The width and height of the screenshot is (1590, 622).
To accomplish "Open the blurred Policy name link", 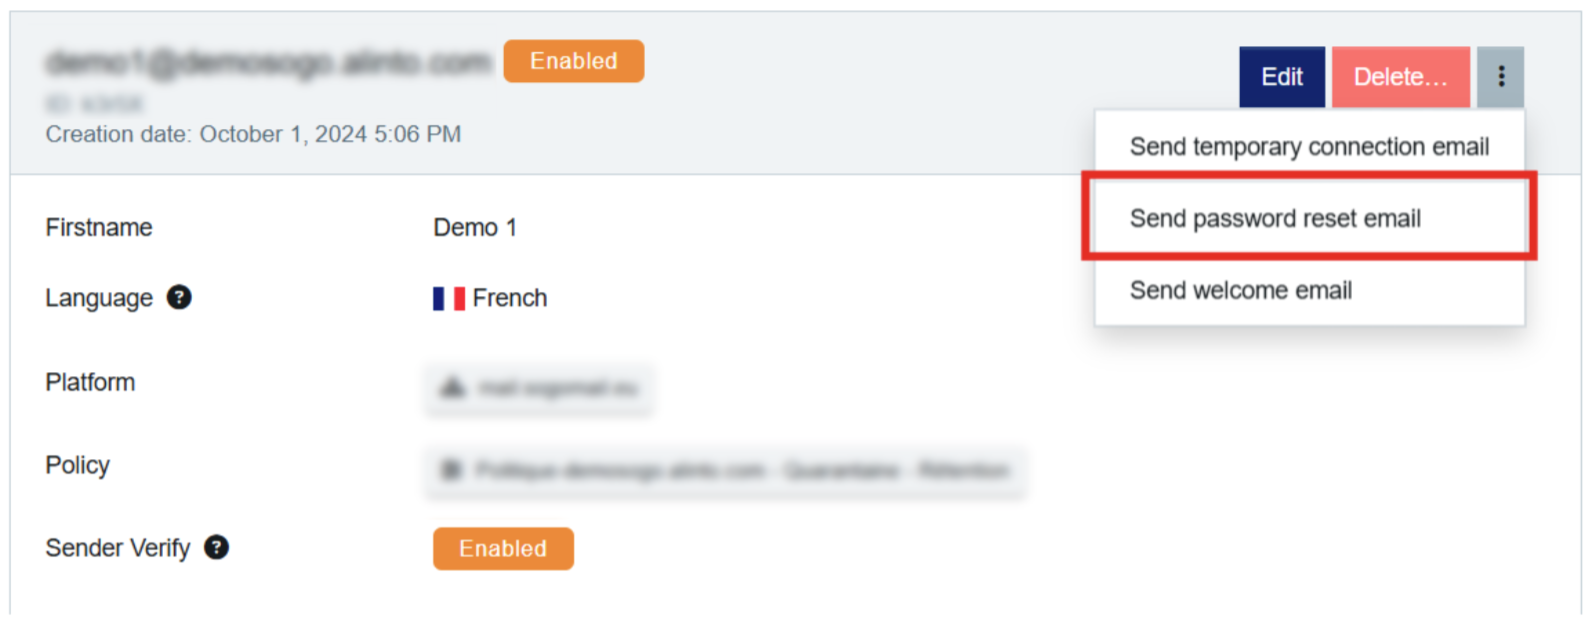I will pos(742,469).
